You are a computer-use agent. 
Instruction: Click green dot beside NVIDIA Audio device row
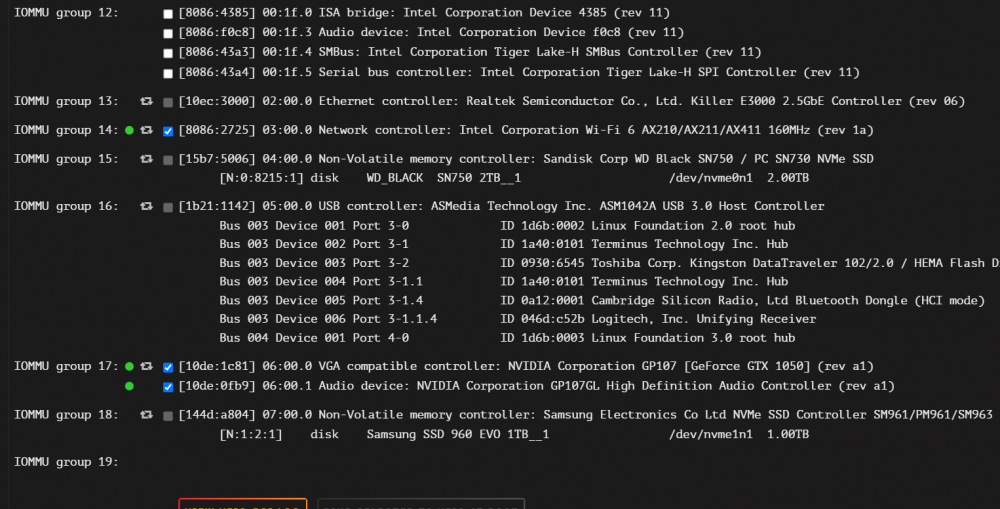pyautogui.click(x=129, y=386)
